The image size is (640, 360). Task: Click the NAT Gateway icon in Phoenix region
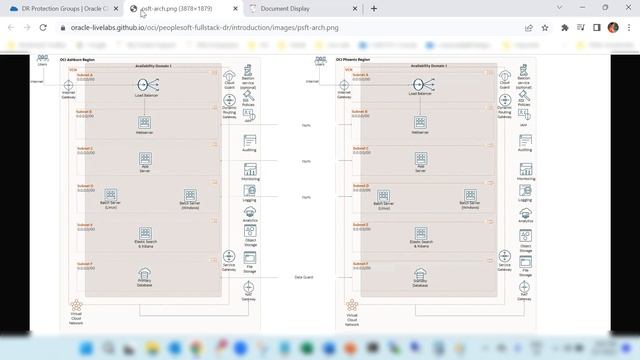point(524,287)
